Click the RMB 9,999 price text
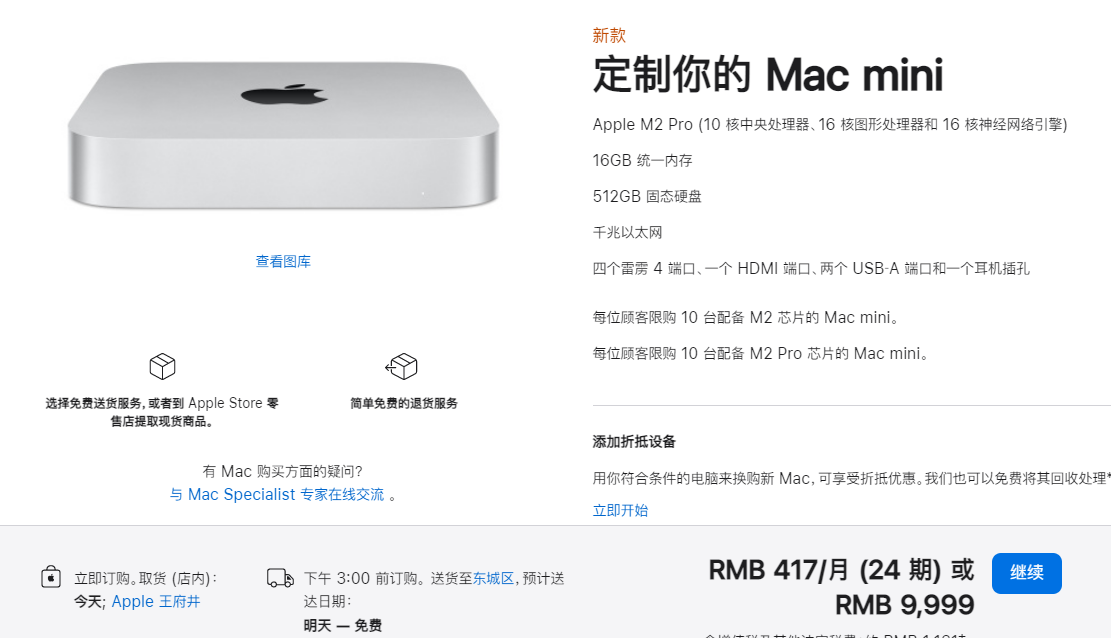 point(905,605)
